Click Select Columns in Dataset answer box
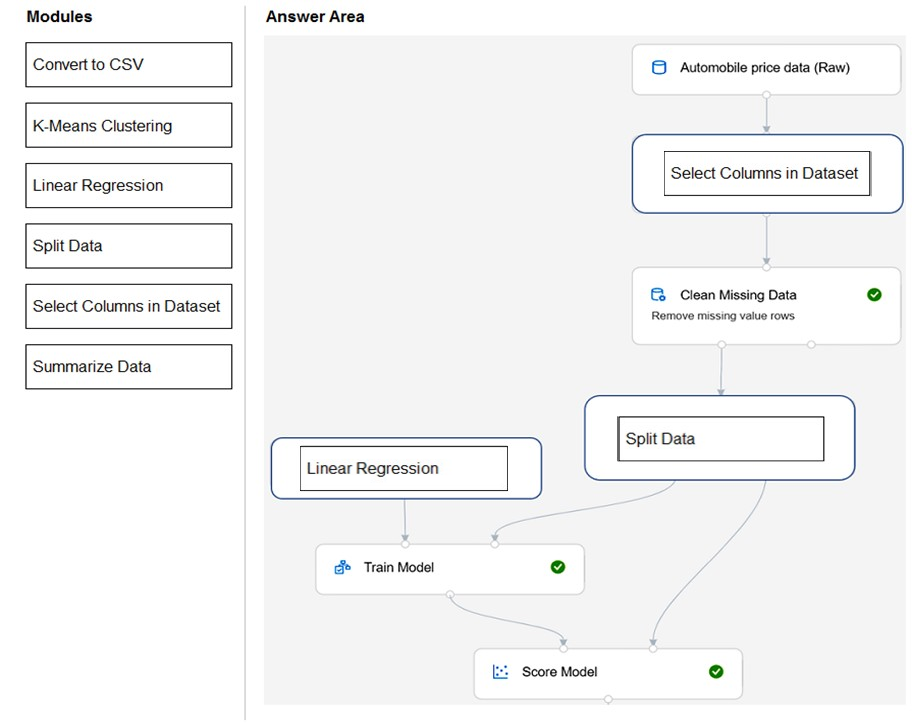 pyautogui.click(x=767, y=174)
